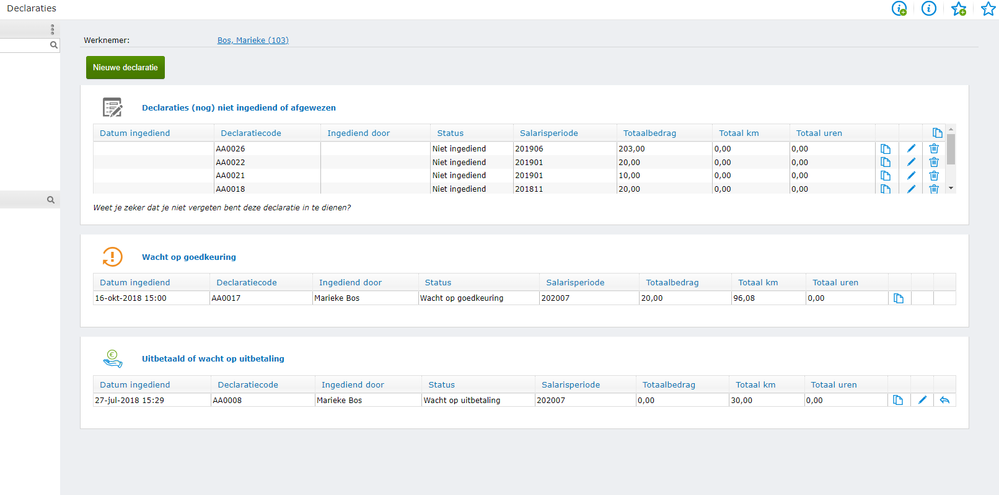This screenshot has width=999, height=495.
Task: Click the lower search magnifier in sidebar
Action: tap(50, 200)
